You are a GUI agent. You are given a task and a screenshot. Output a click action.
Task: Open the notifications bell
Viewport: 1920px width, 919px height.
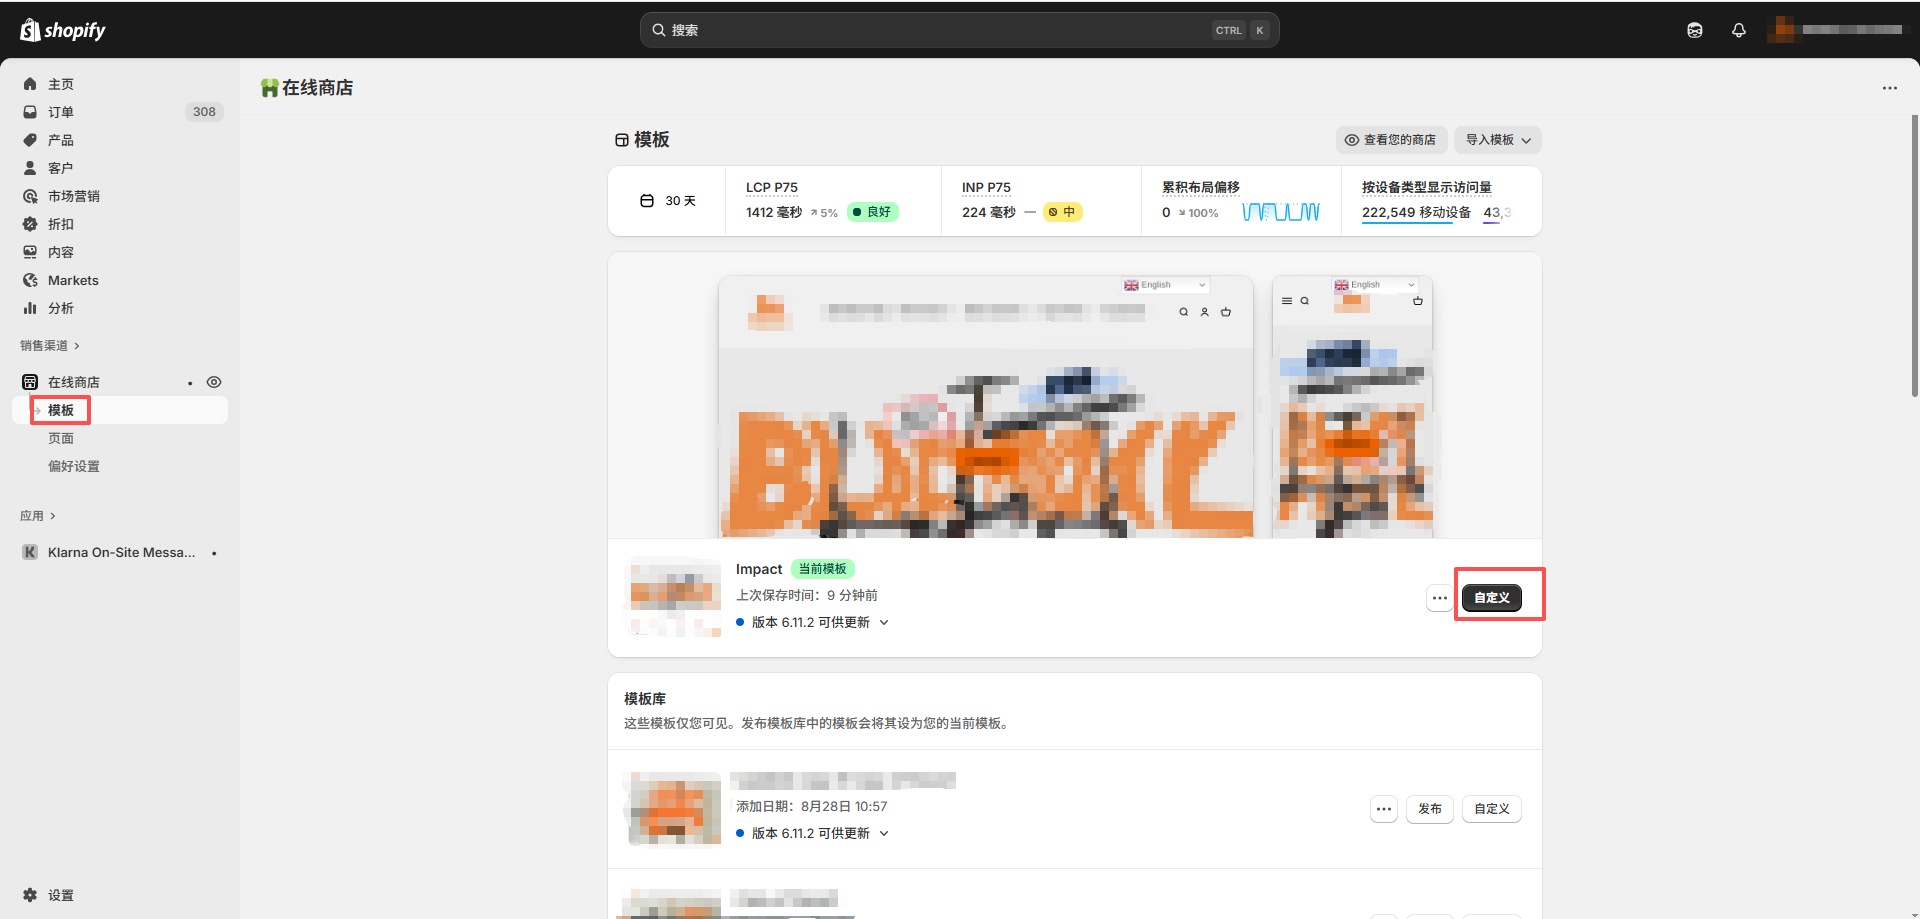[1739, 30]
